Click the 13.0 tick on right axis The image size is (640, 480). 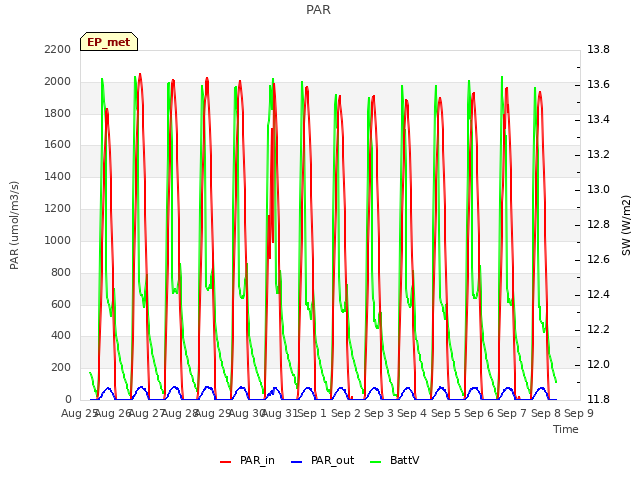pos(598,189)
